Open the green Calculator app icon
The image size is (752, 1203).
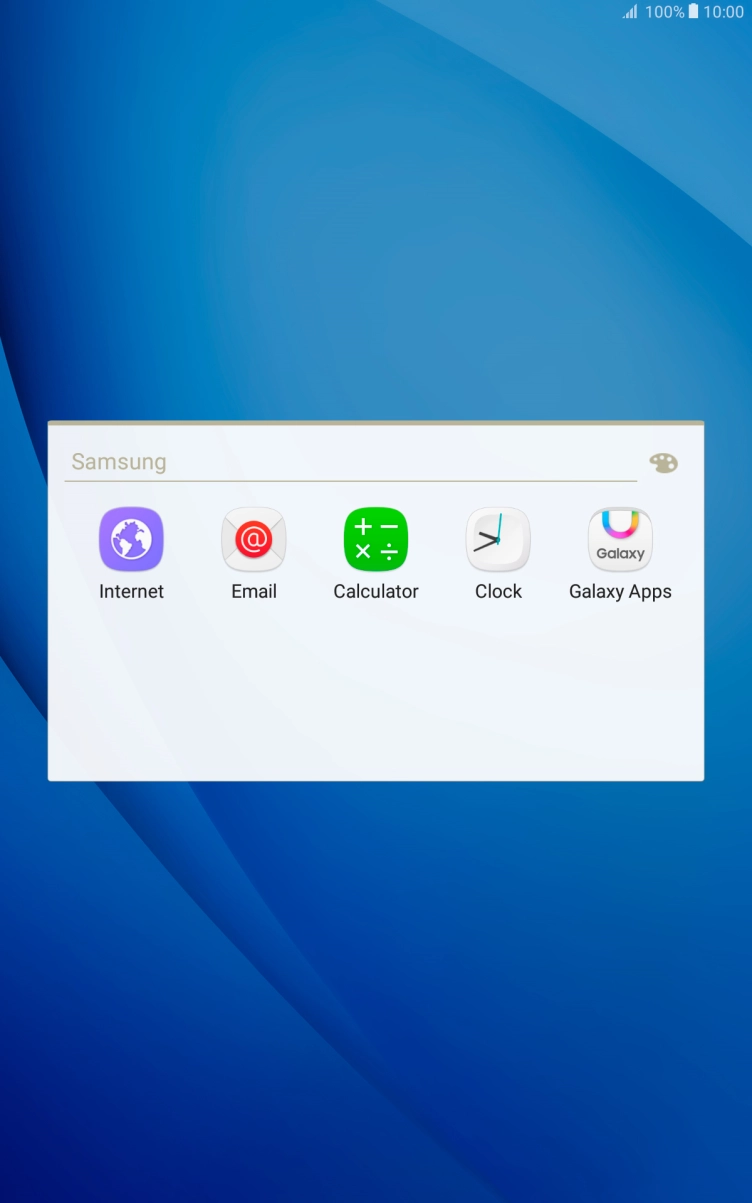(x=376, y=539)
